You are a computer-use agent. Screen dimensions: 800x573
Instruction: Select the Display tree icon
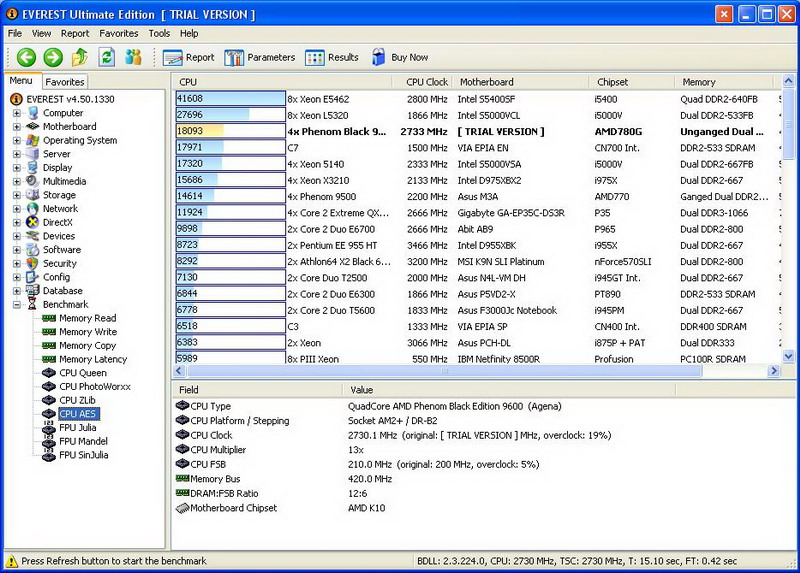(33, 167)
